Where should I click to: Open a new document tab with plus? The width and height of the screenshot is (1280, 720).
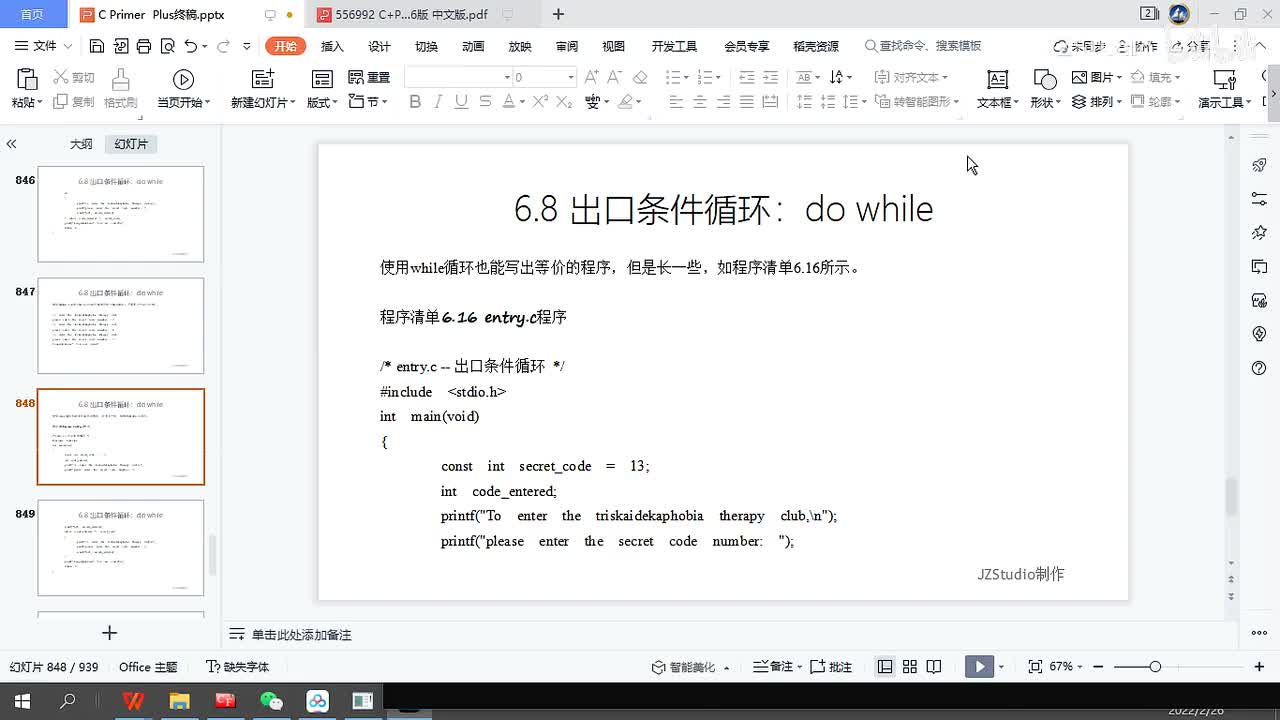coord(558,14)
